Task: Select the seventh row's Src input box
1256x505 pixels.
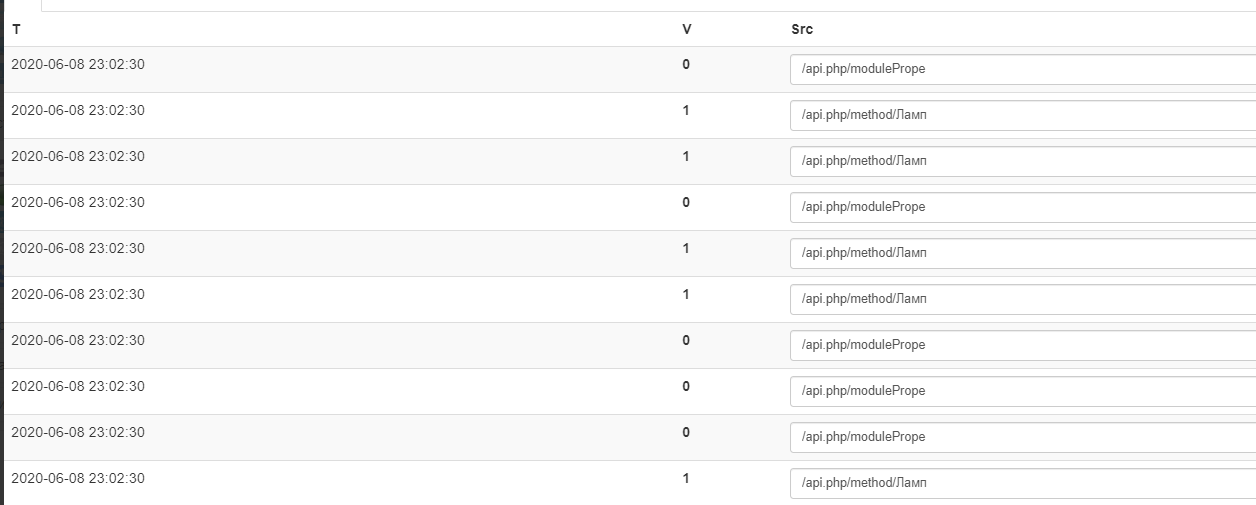Action: tap(1020, 346)
